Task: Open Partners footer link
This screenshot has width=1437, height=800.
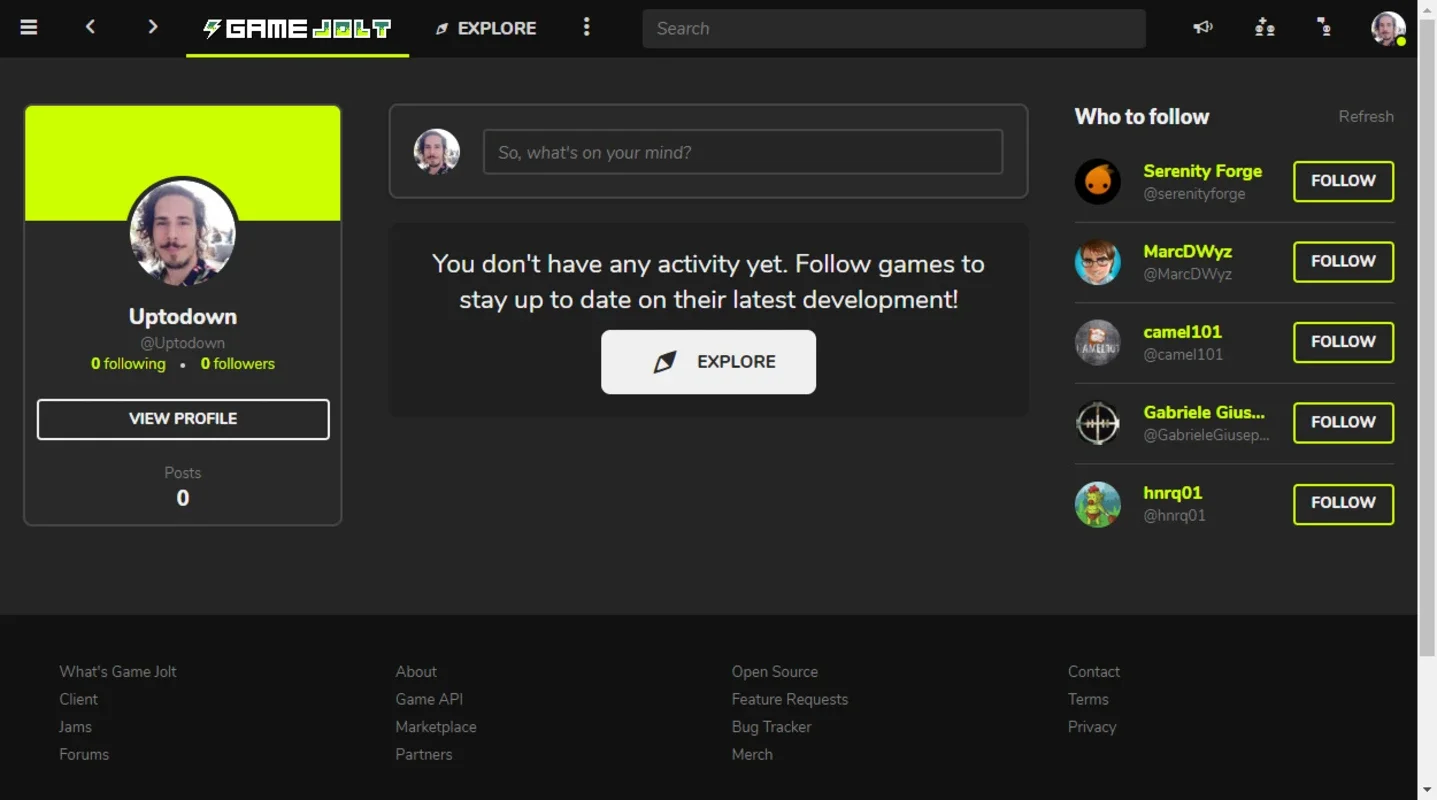Action: point(424,754)
